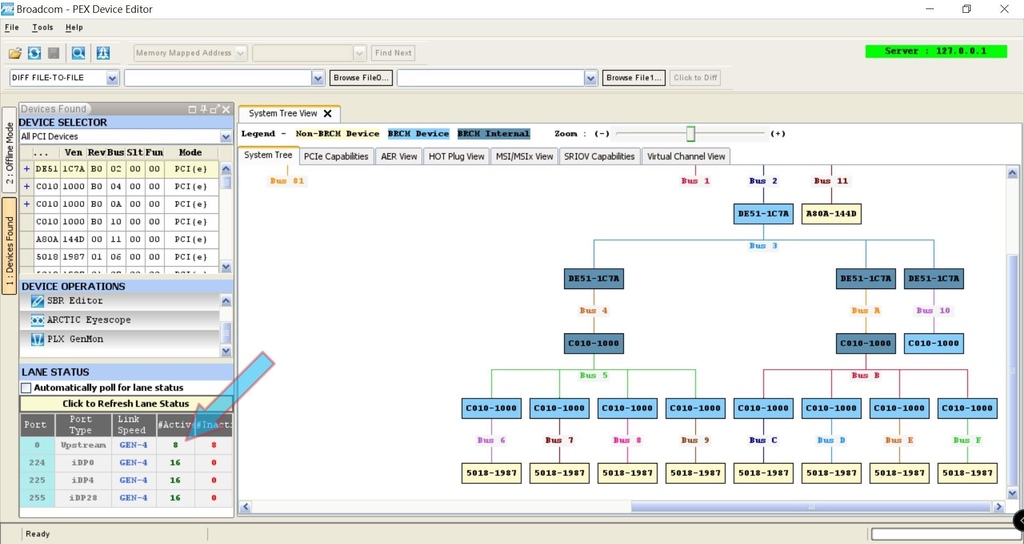This screenshot has height=544, width=1024.
Task: Click the Click to Diff button
Action: pyautogui.click(x=696, y=78)
